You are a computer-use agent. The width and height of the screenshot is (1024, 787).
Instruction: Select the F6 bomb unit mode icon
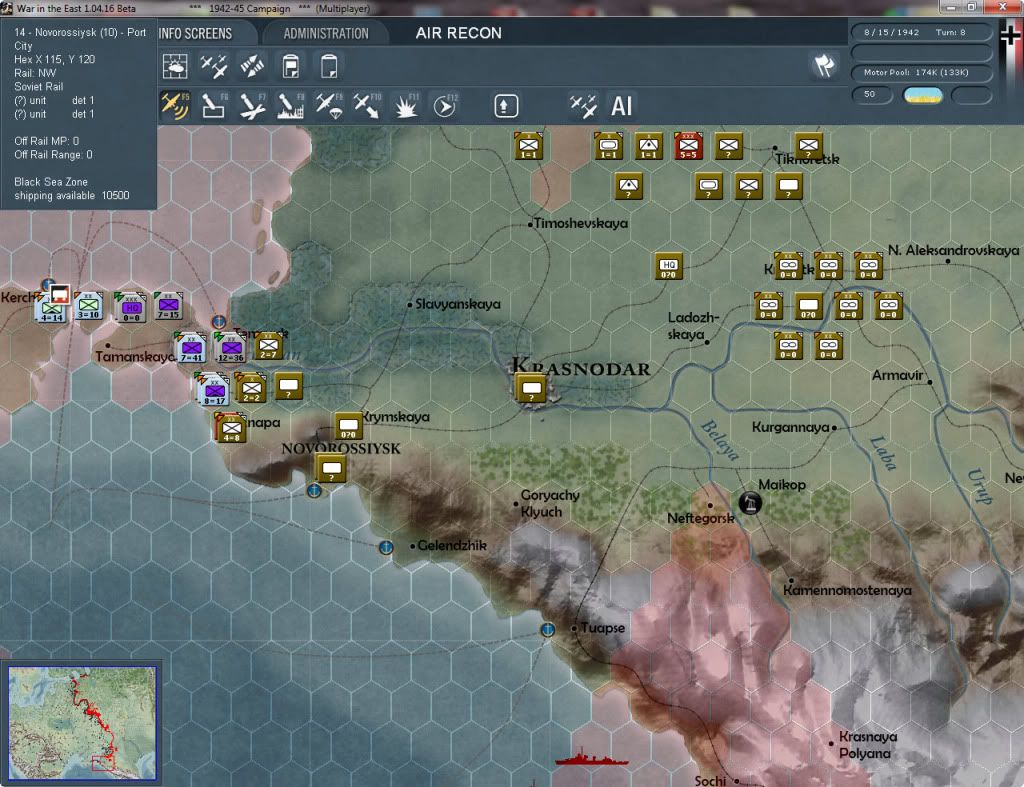(x=214, y=106)
